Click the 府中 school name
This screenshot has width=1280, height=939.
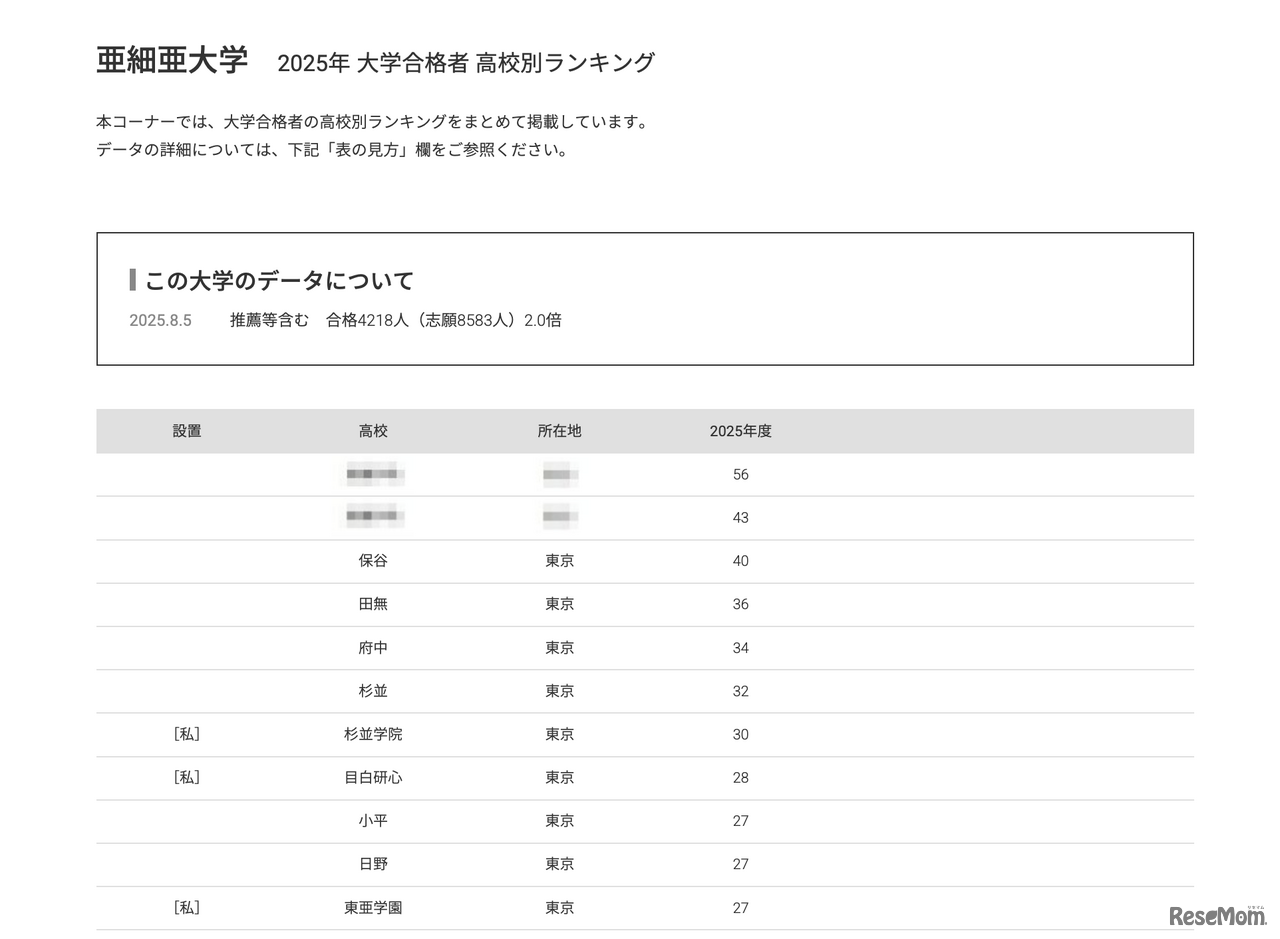coord(374,648)
